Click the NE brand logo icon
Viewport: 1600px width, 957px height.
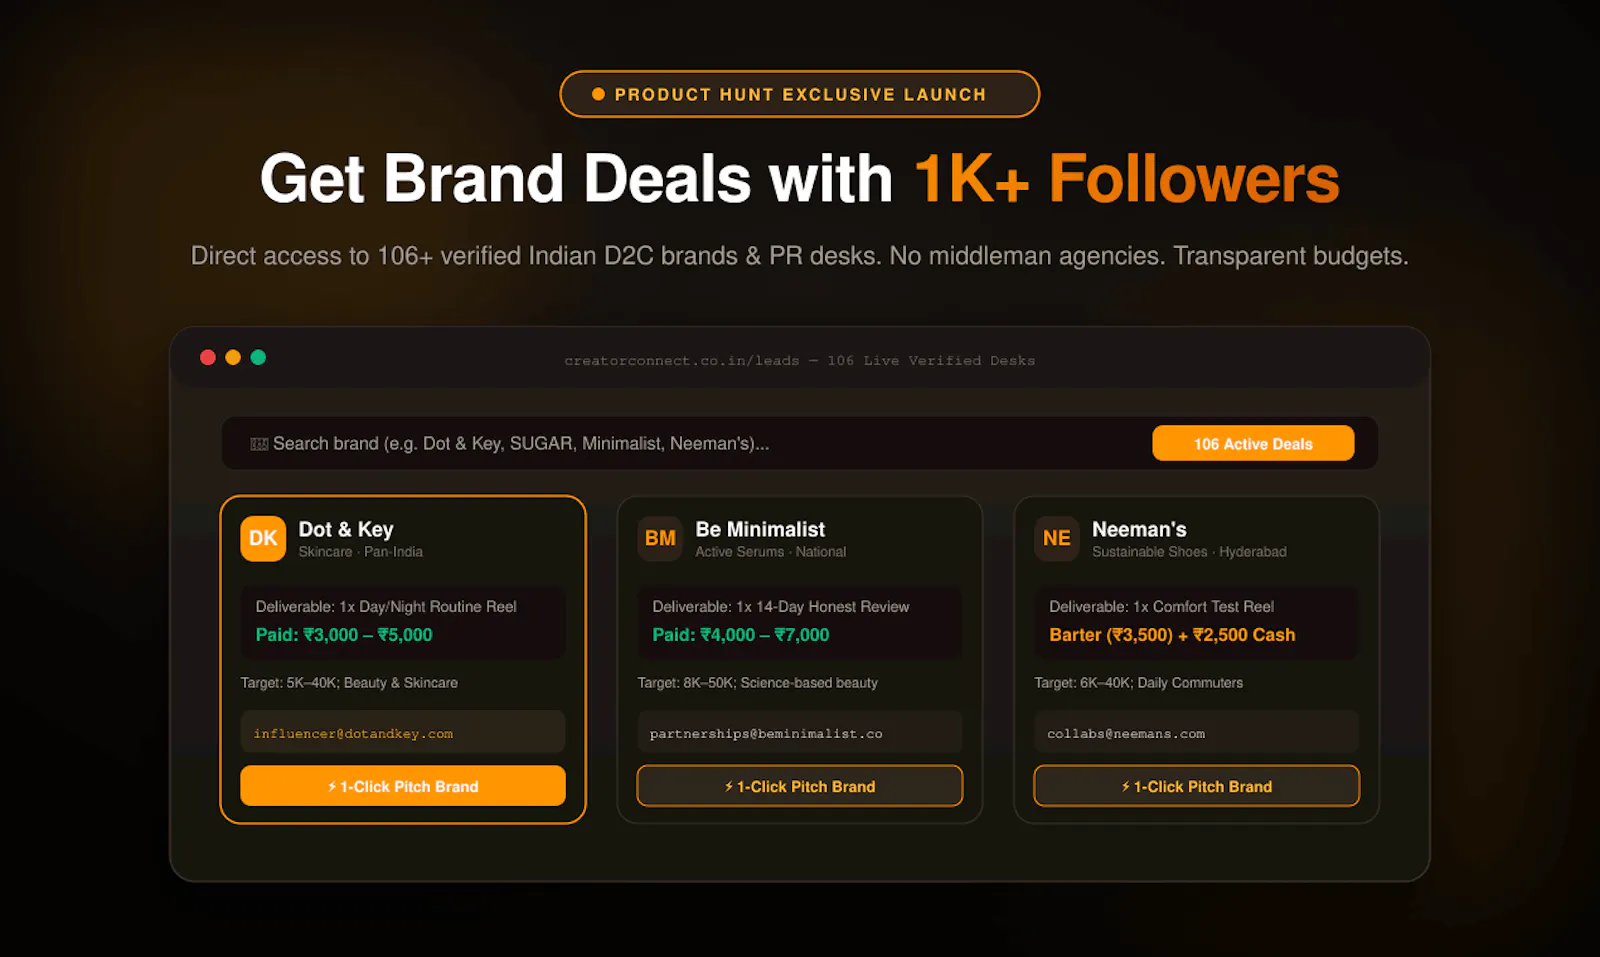click(1057, 538)
